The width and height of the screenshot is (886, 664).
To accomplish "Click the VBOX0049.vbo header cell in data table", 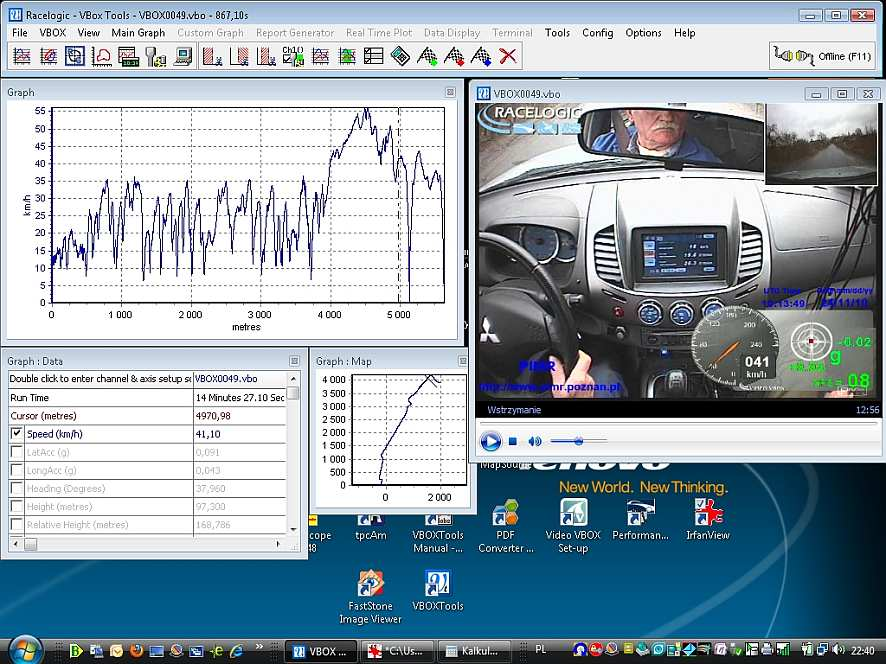I will coord(240,379).
